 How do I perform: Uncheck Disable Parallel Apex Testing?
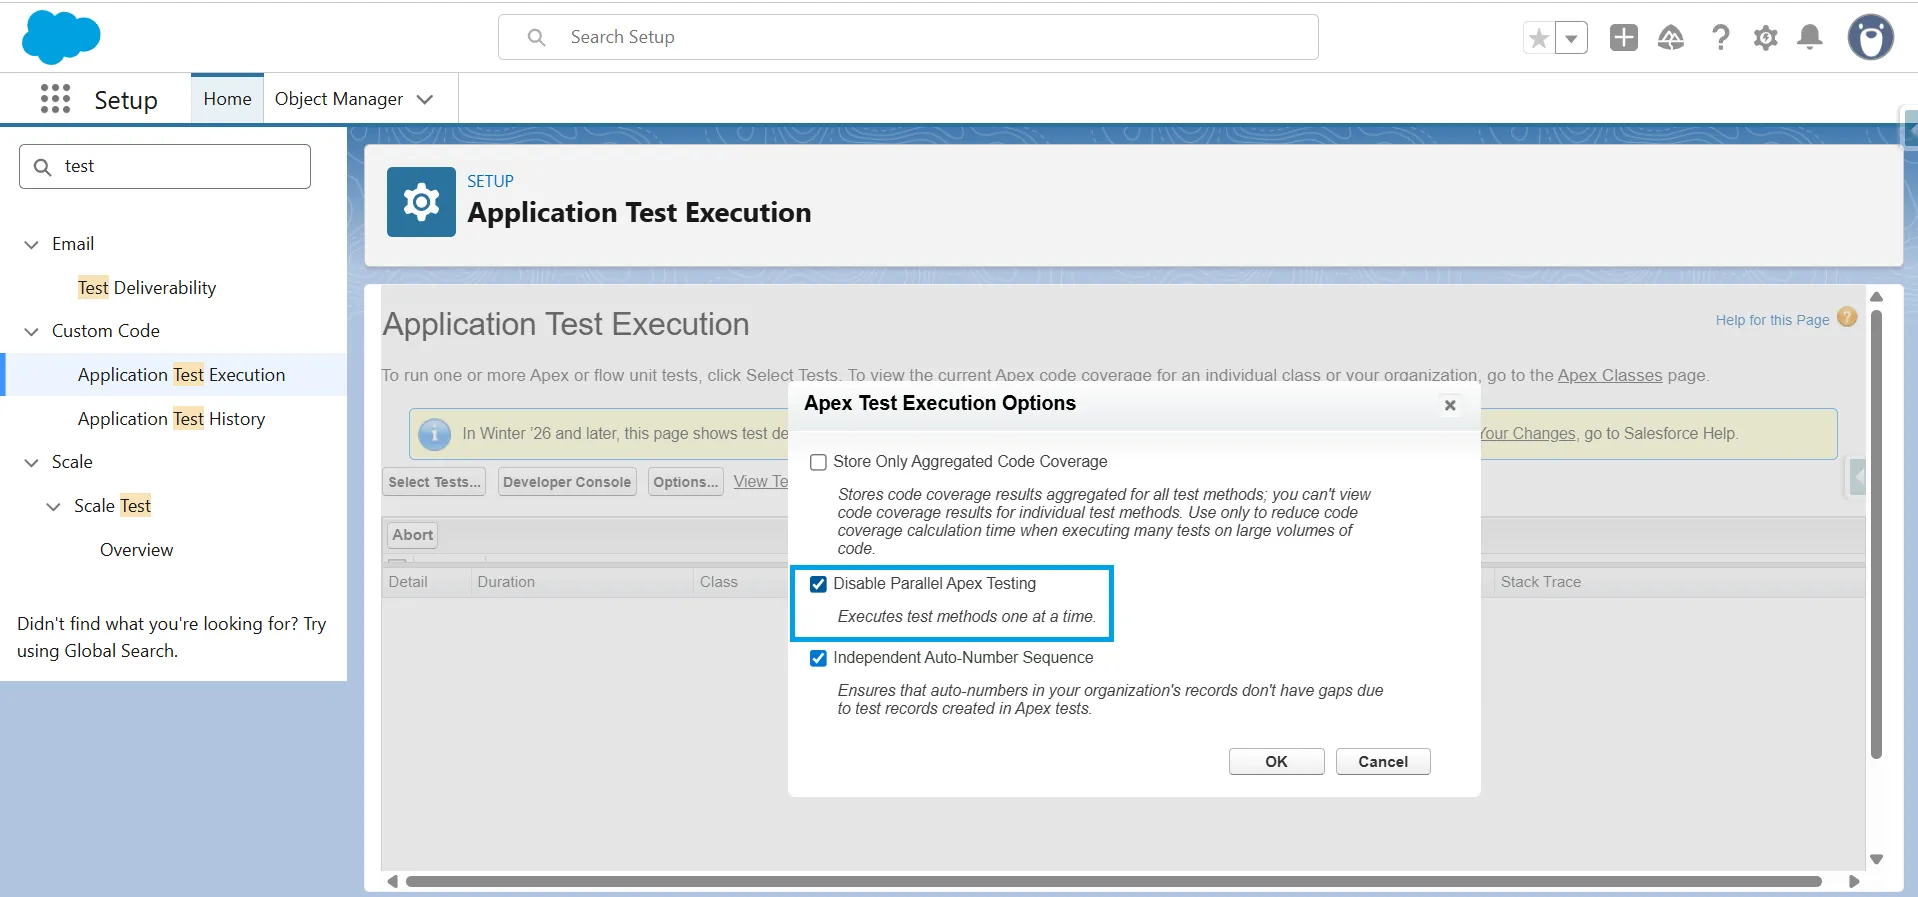(818, 584)
